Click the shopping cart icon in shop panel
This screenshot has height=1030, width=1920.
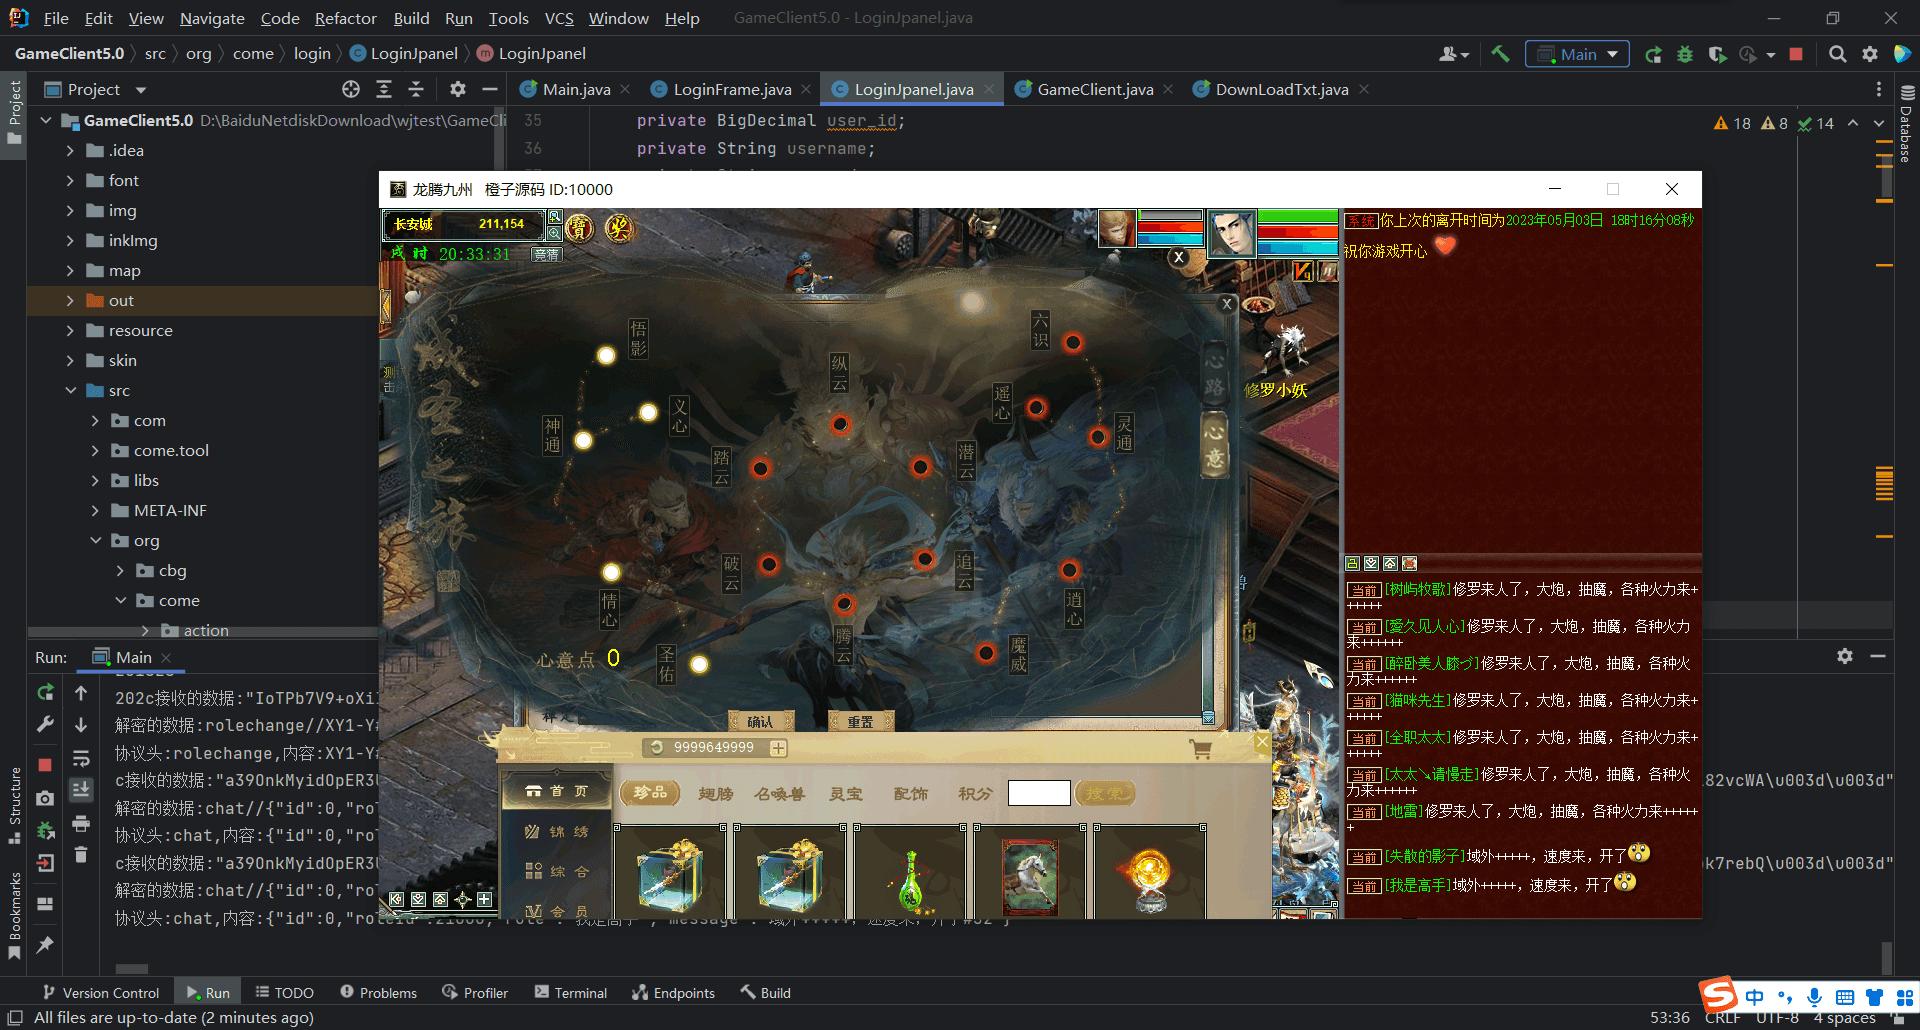click(1201, 748)
